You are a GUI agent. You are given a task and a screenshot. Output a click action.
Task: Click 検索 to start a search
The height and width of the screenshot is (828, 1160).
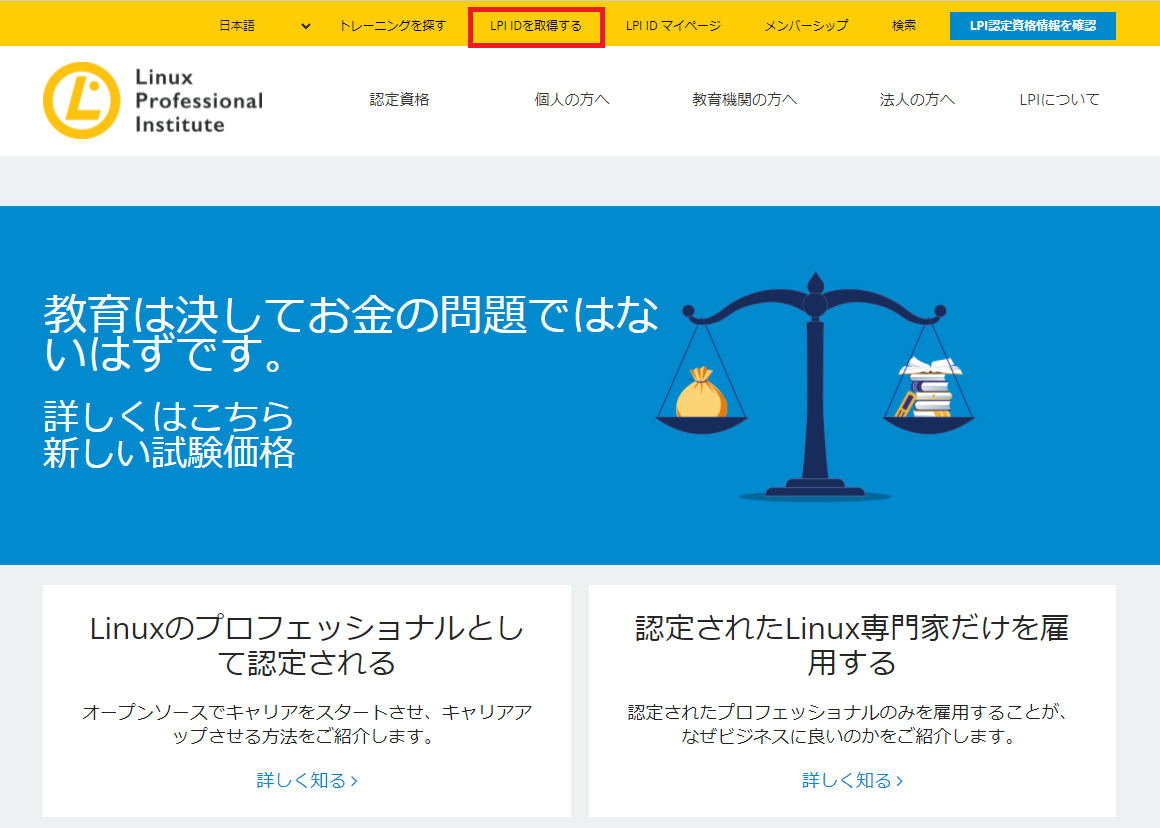click(x=903, y=24)
